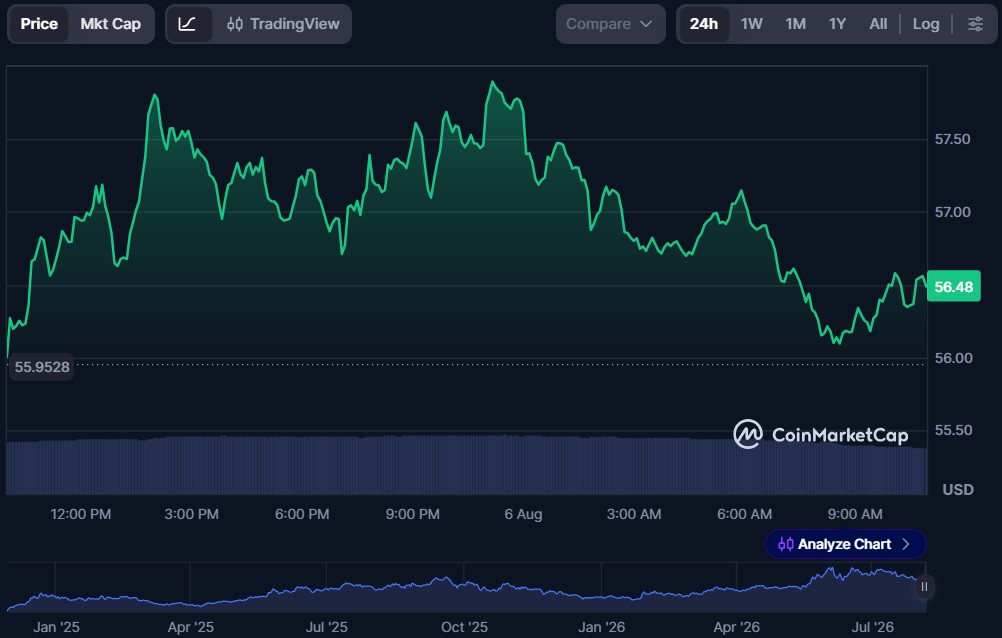This screenshot has width=1002, height=638.
Task: Select the Mkt Cap tab
Action: (111, 24)
